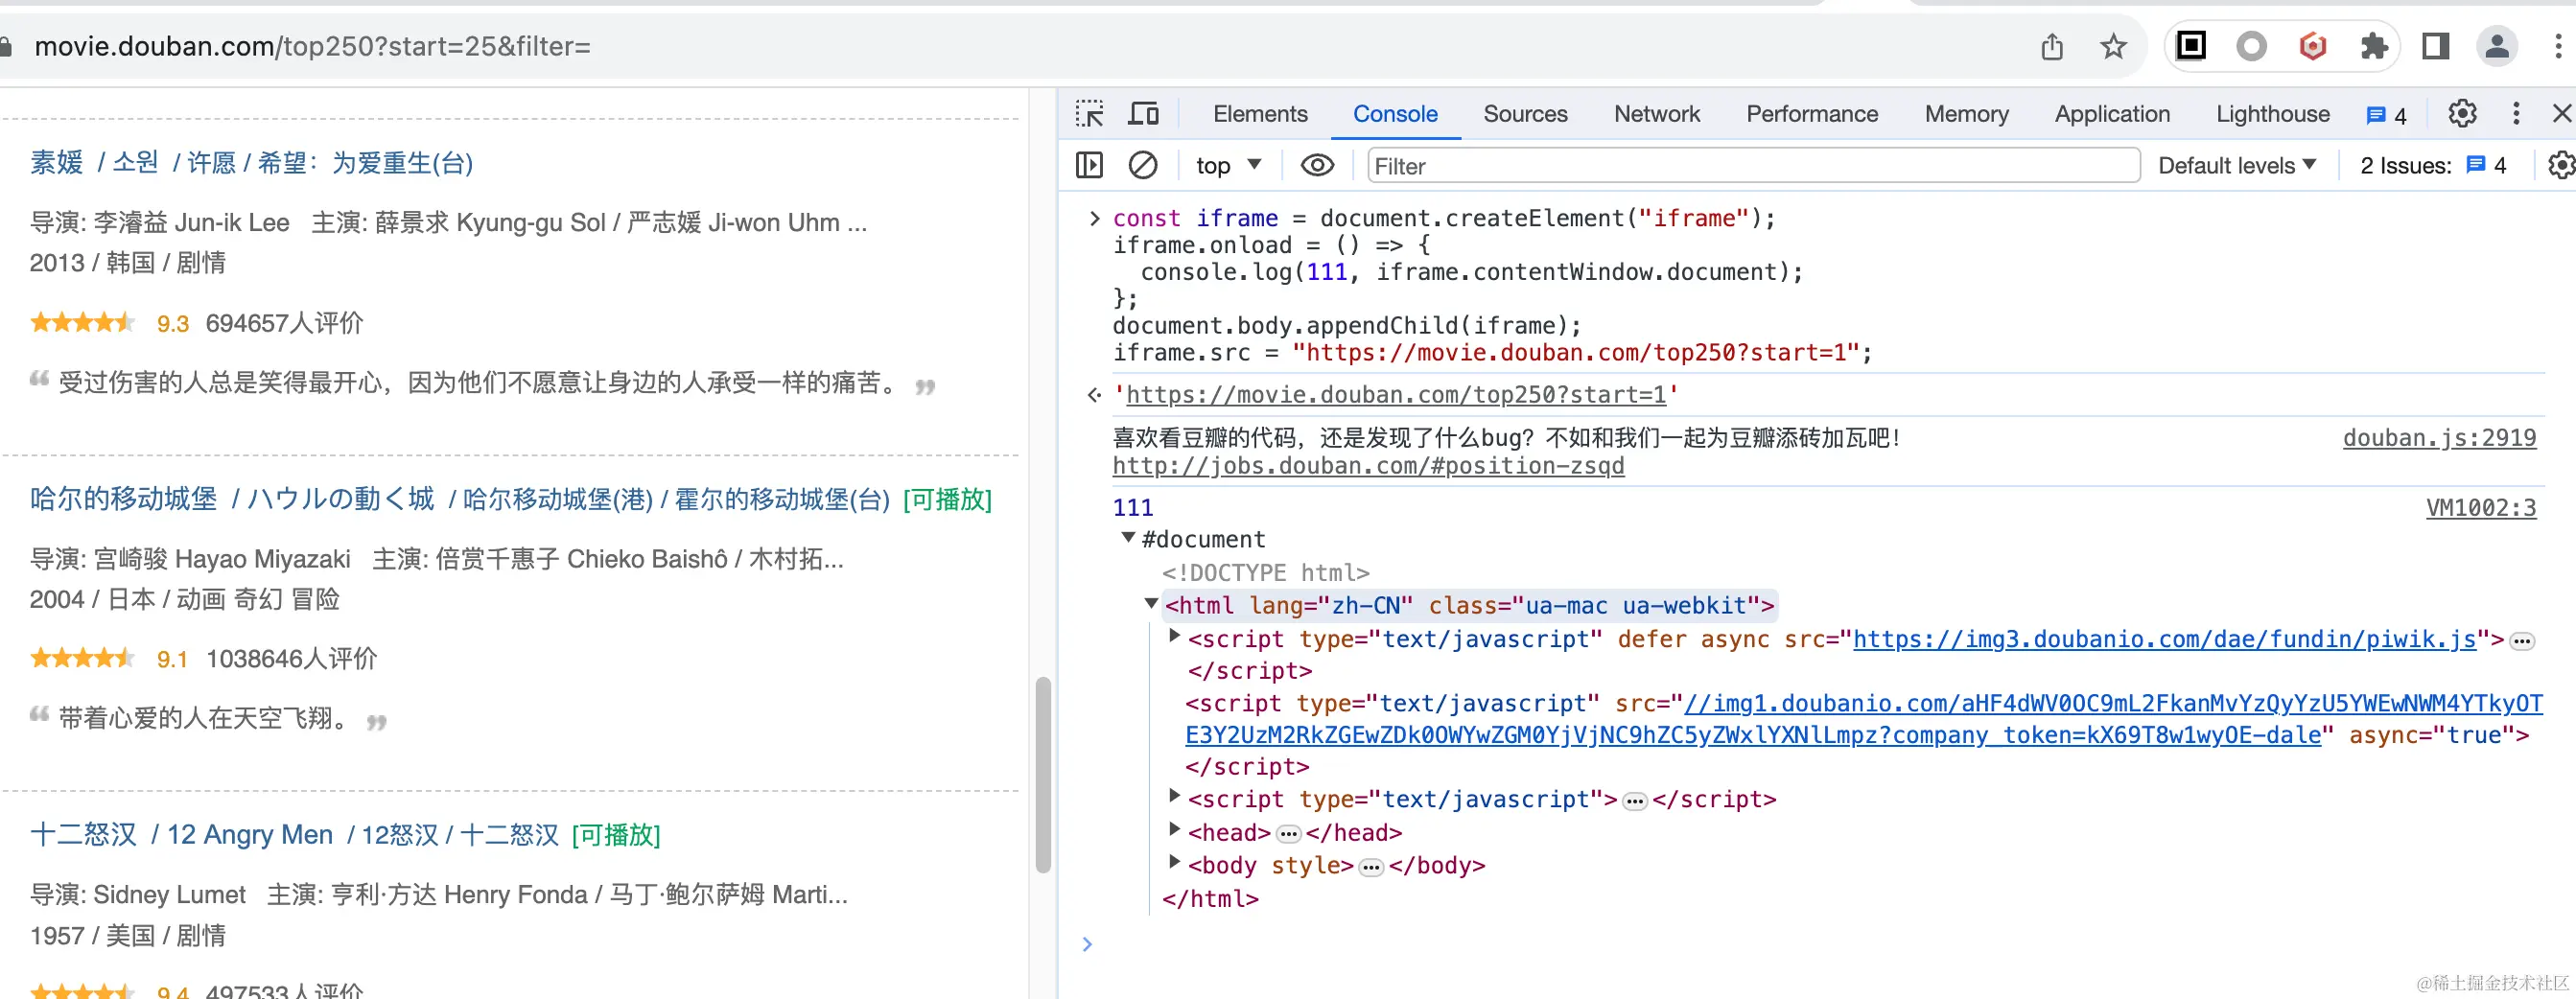Screen dimensions: 2576x999
Task: Click 可播放 tag beside 哈尔的移动城堡
Action: 947,499
